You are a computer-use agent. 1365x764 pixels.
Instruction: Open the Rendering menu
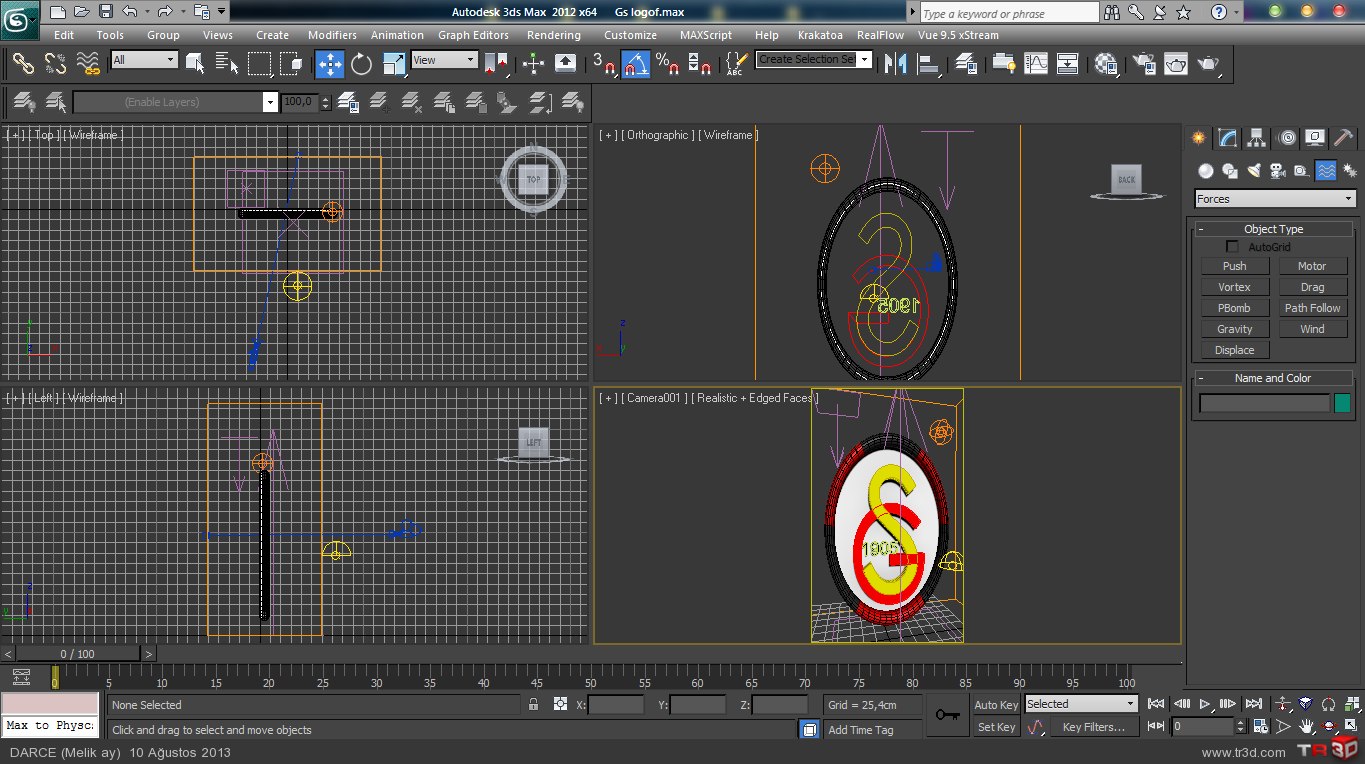point(553,35)
